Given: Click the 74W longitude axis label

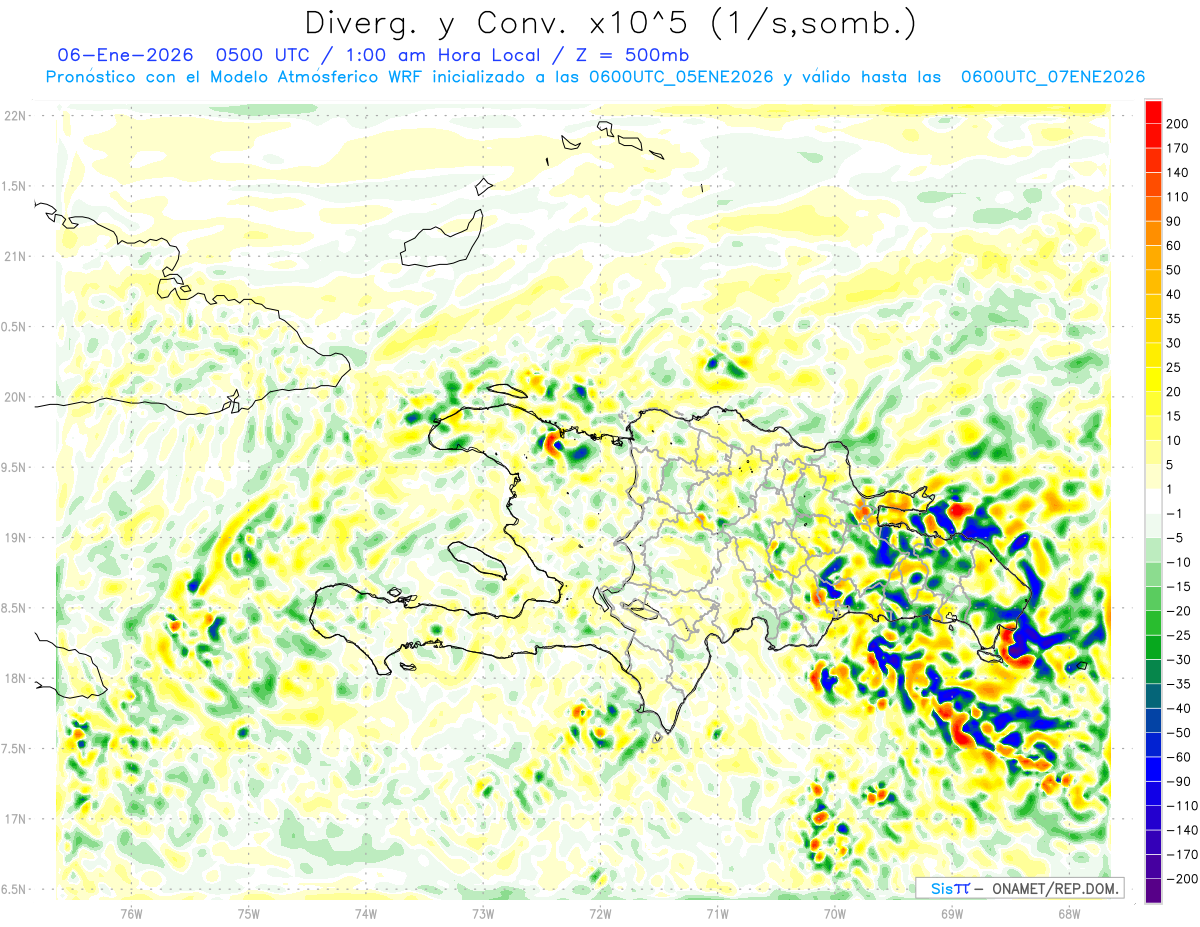Looking at the screenshot, I should tap(366, 913).
